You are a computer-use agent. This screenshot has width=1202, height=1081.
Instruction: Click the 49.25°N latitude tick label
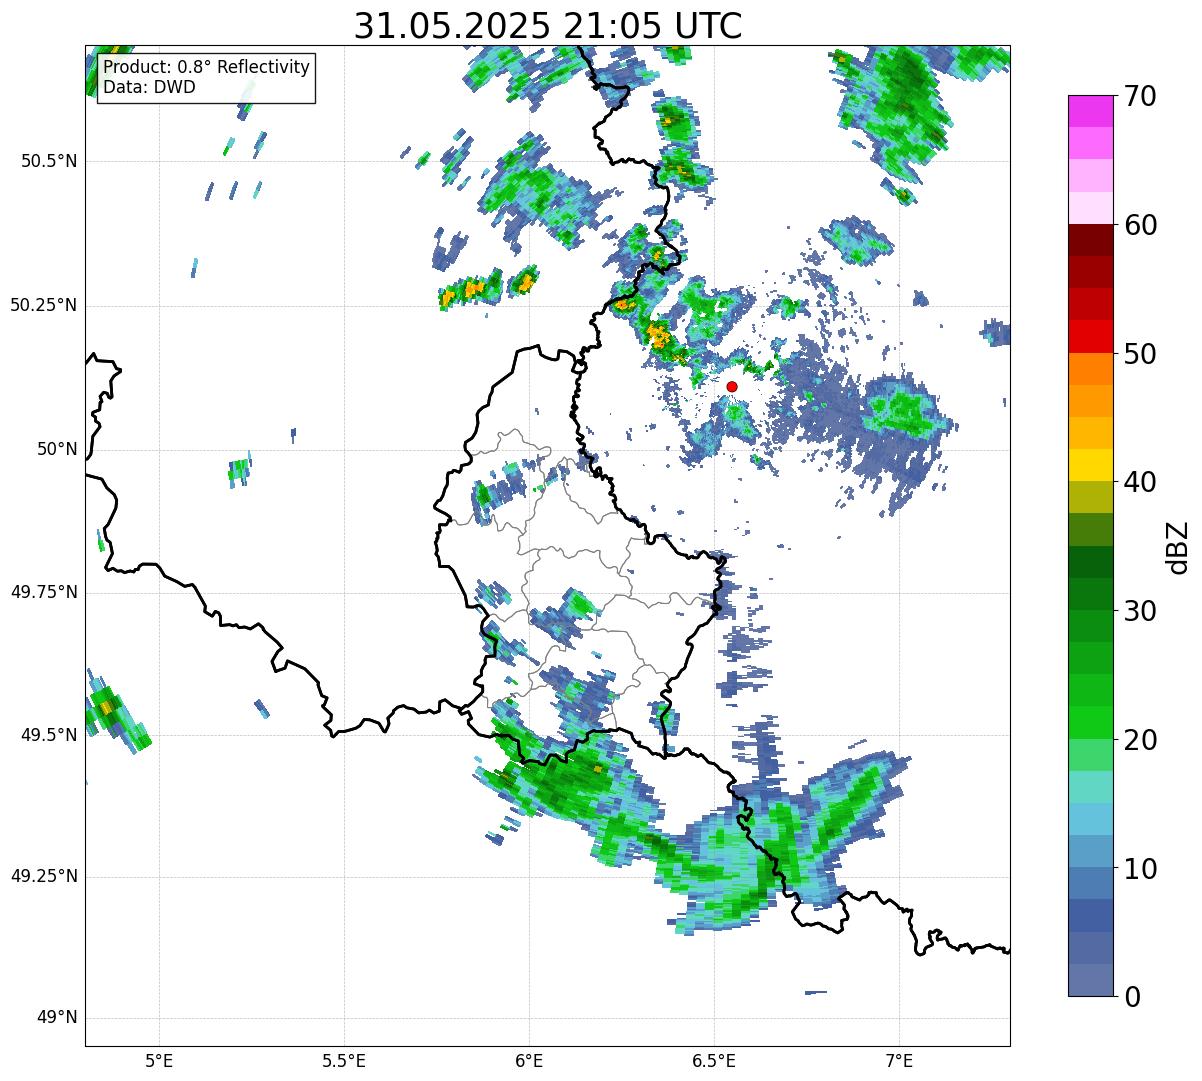44,876
